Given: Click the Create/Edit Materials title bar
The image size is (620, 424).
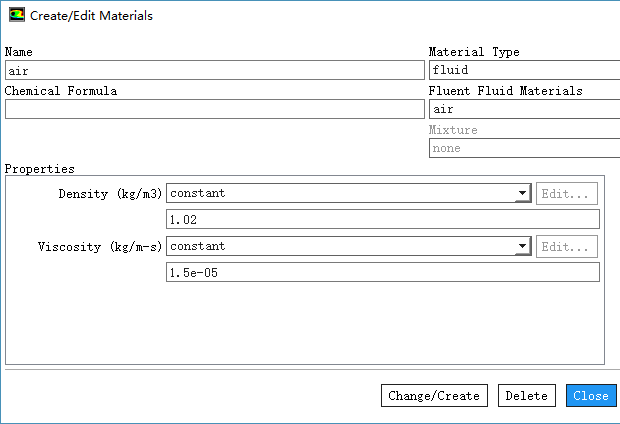Looking at the screenshot, I should (x=300, y=16).
